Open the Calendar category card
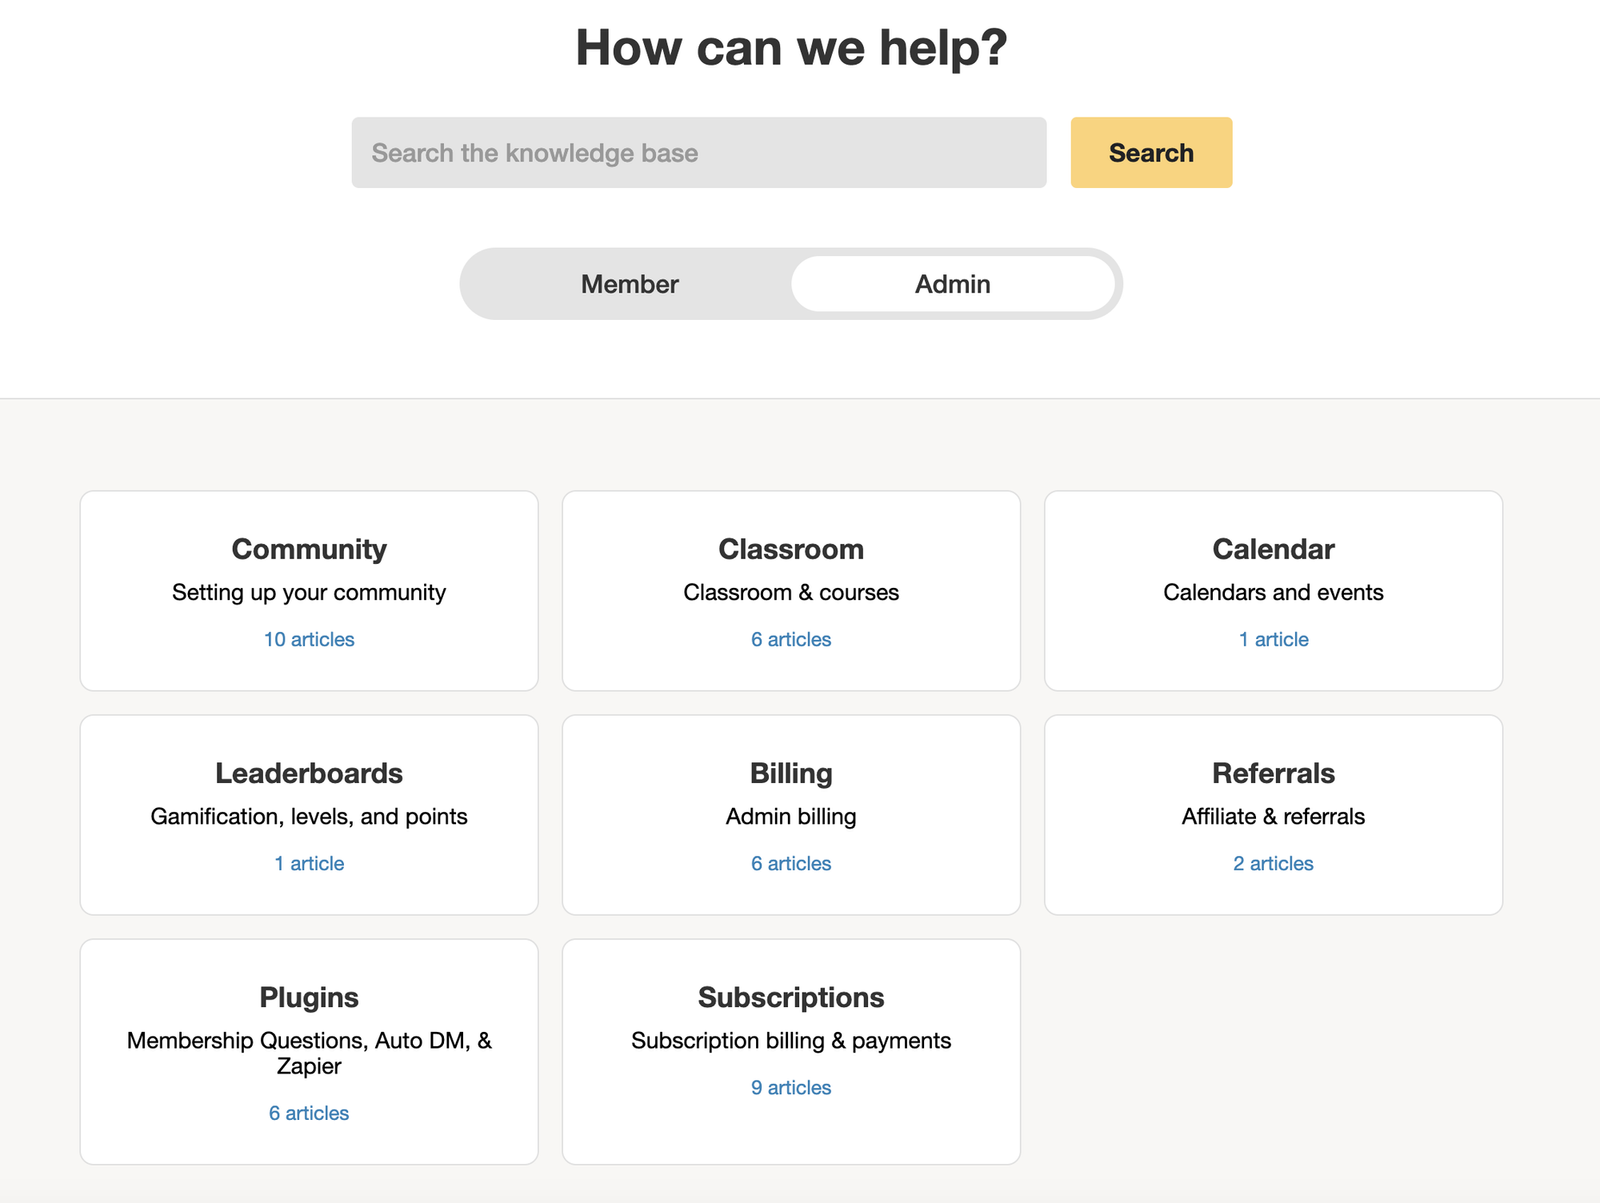1600x1203 pixels. click(1272, 548)
